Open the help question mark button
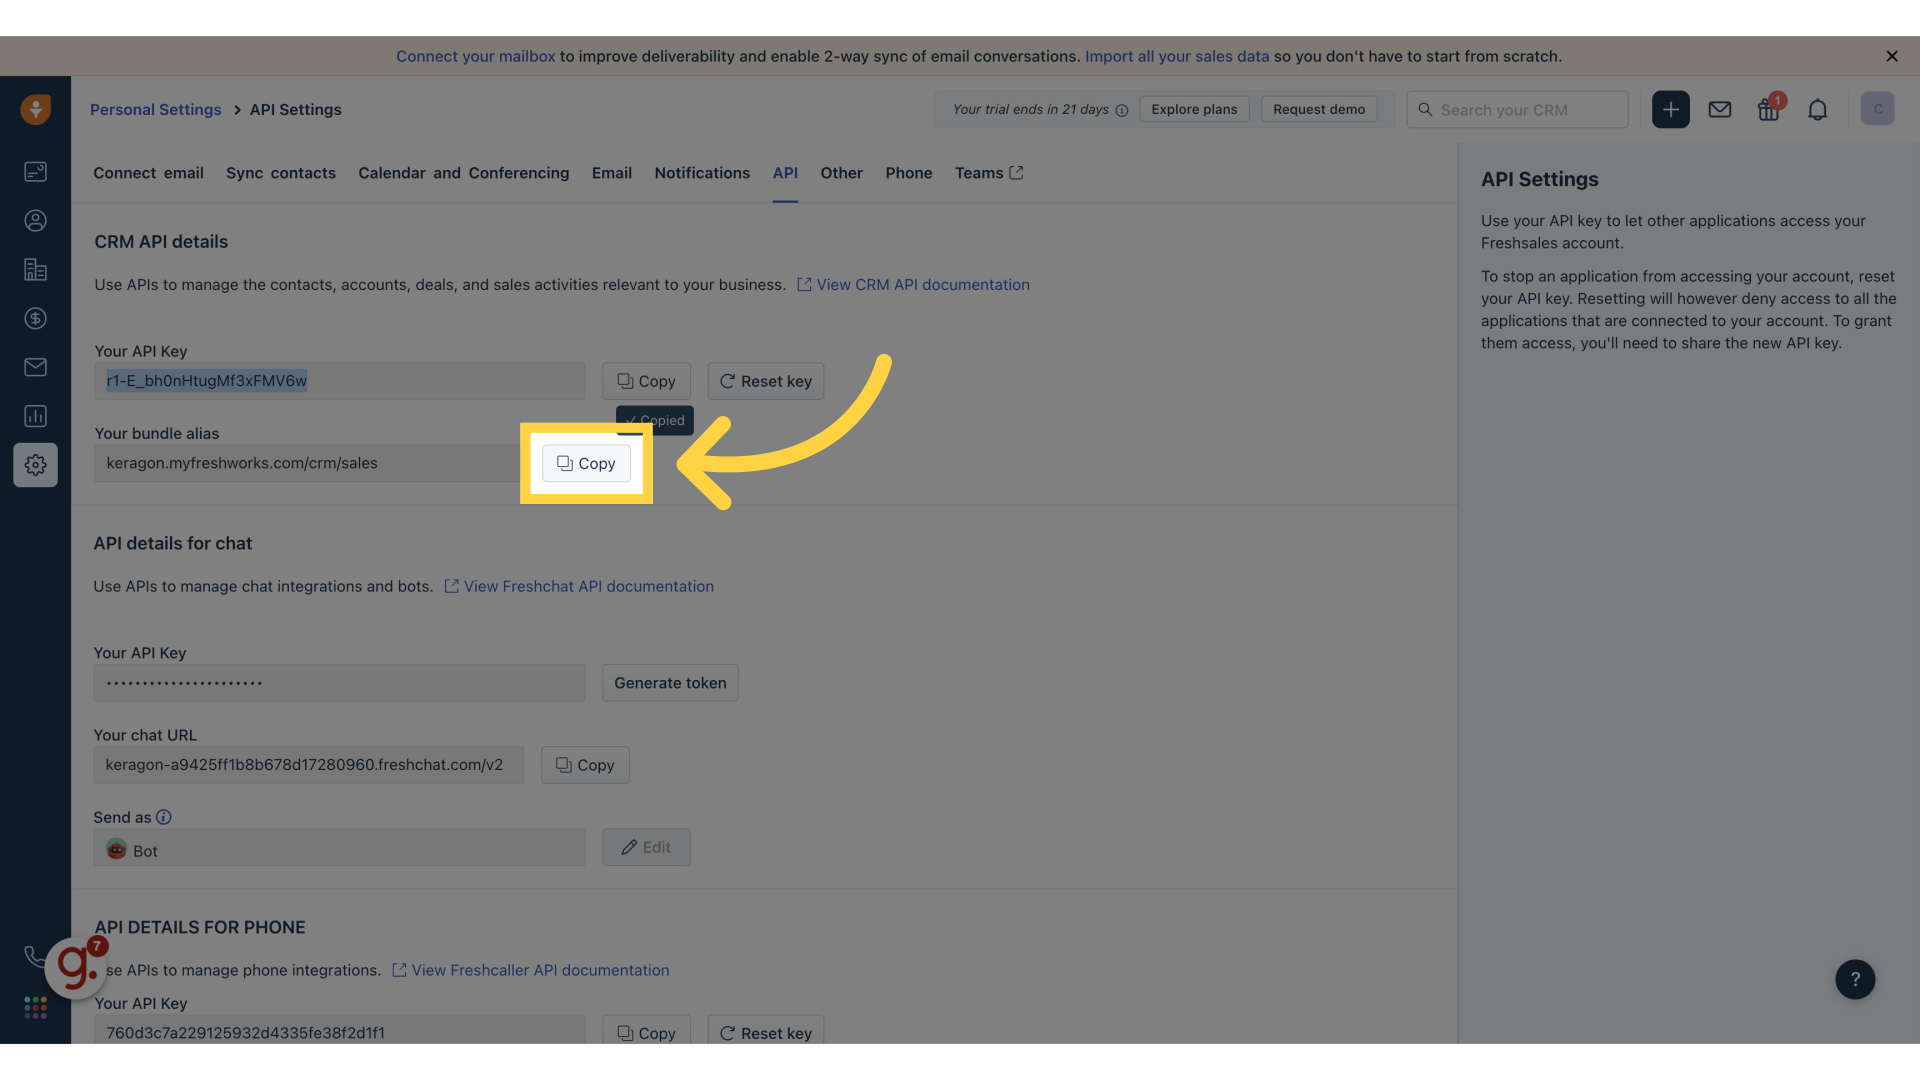 [1854, 979]
